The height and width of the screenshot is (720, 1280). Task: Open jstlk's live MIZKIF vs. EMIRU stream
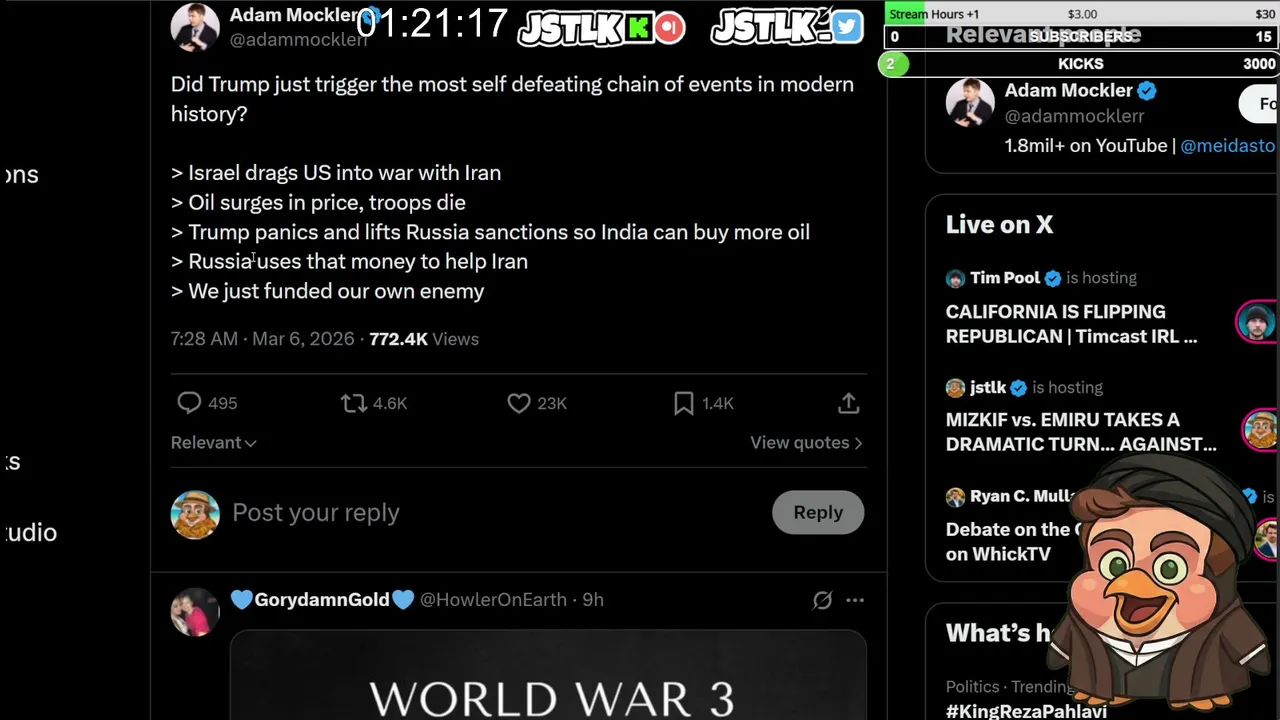(1081, 432)
